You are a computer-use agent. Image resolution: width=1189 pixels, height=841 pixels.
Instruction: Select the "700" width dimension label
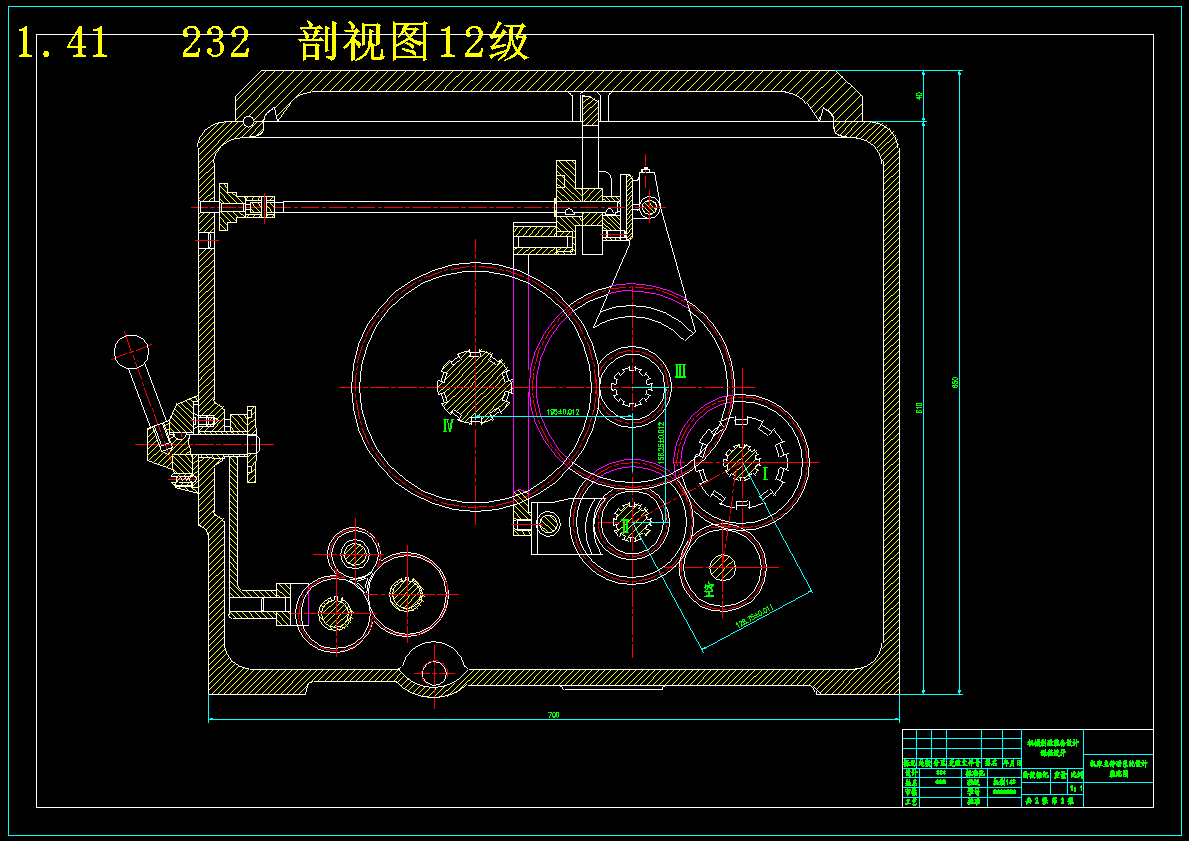[x=554, y=715]
